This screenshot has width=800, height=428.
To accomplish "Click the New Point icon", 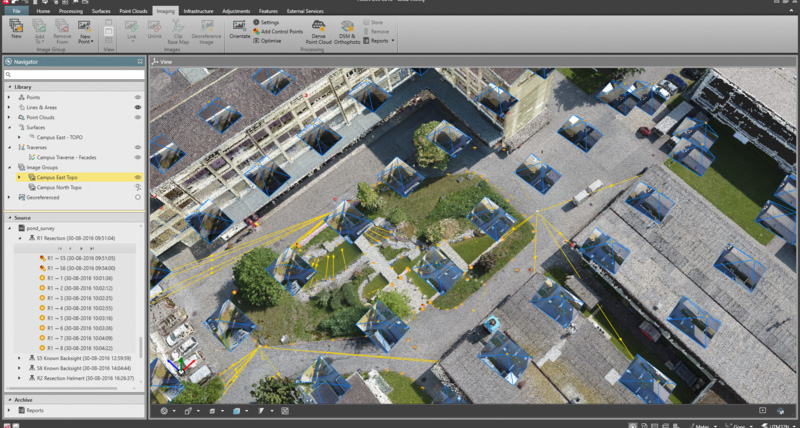I will [84, 26].
